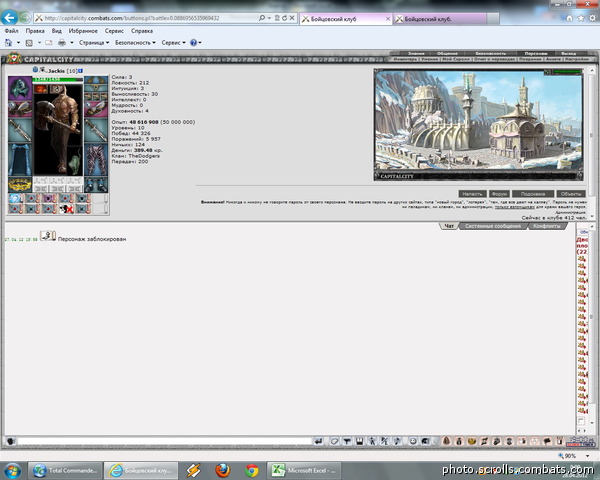Viewport: 600px width, 480px height.
Task: Click the save floppy disk chat icon
Action: (359, 441)
